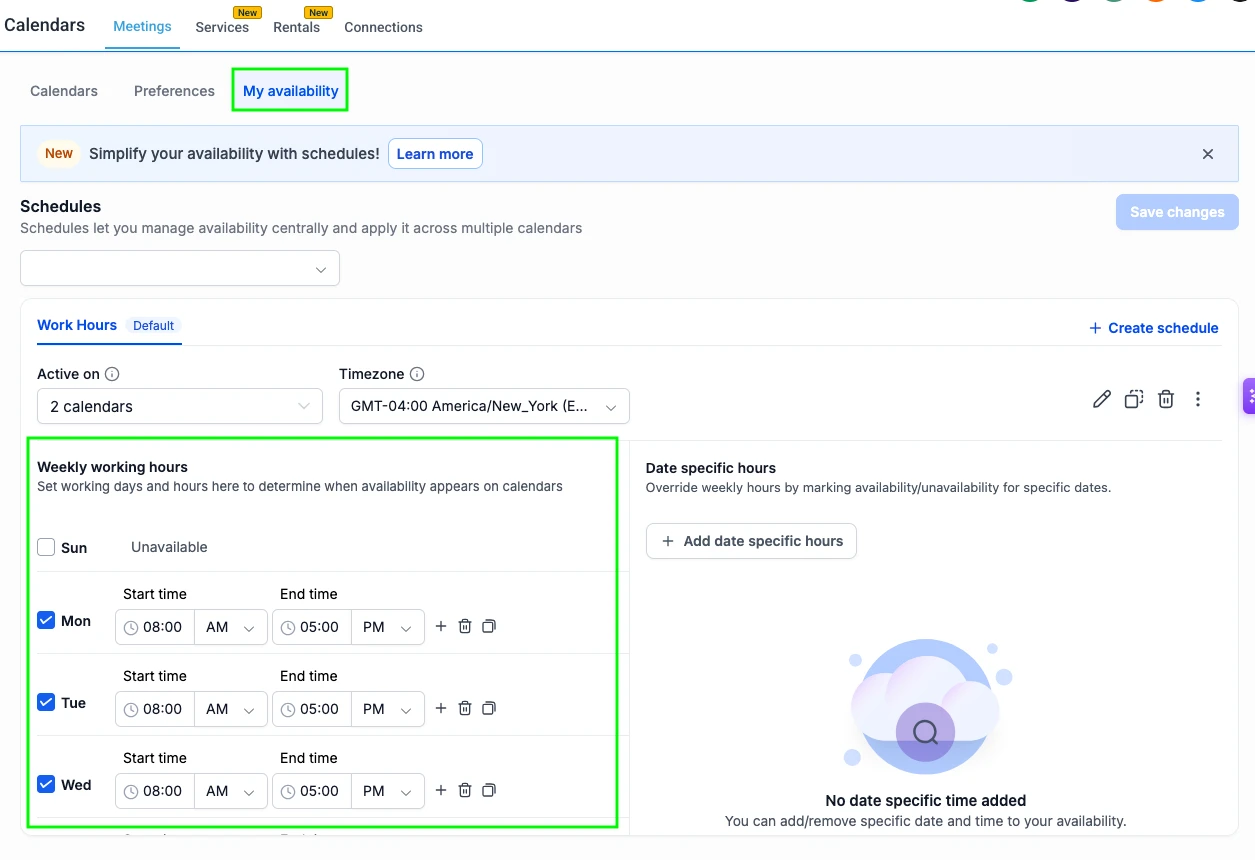Open Tuesday start AM/PM dropdown

pyautogui.click(x=231, y=709)
